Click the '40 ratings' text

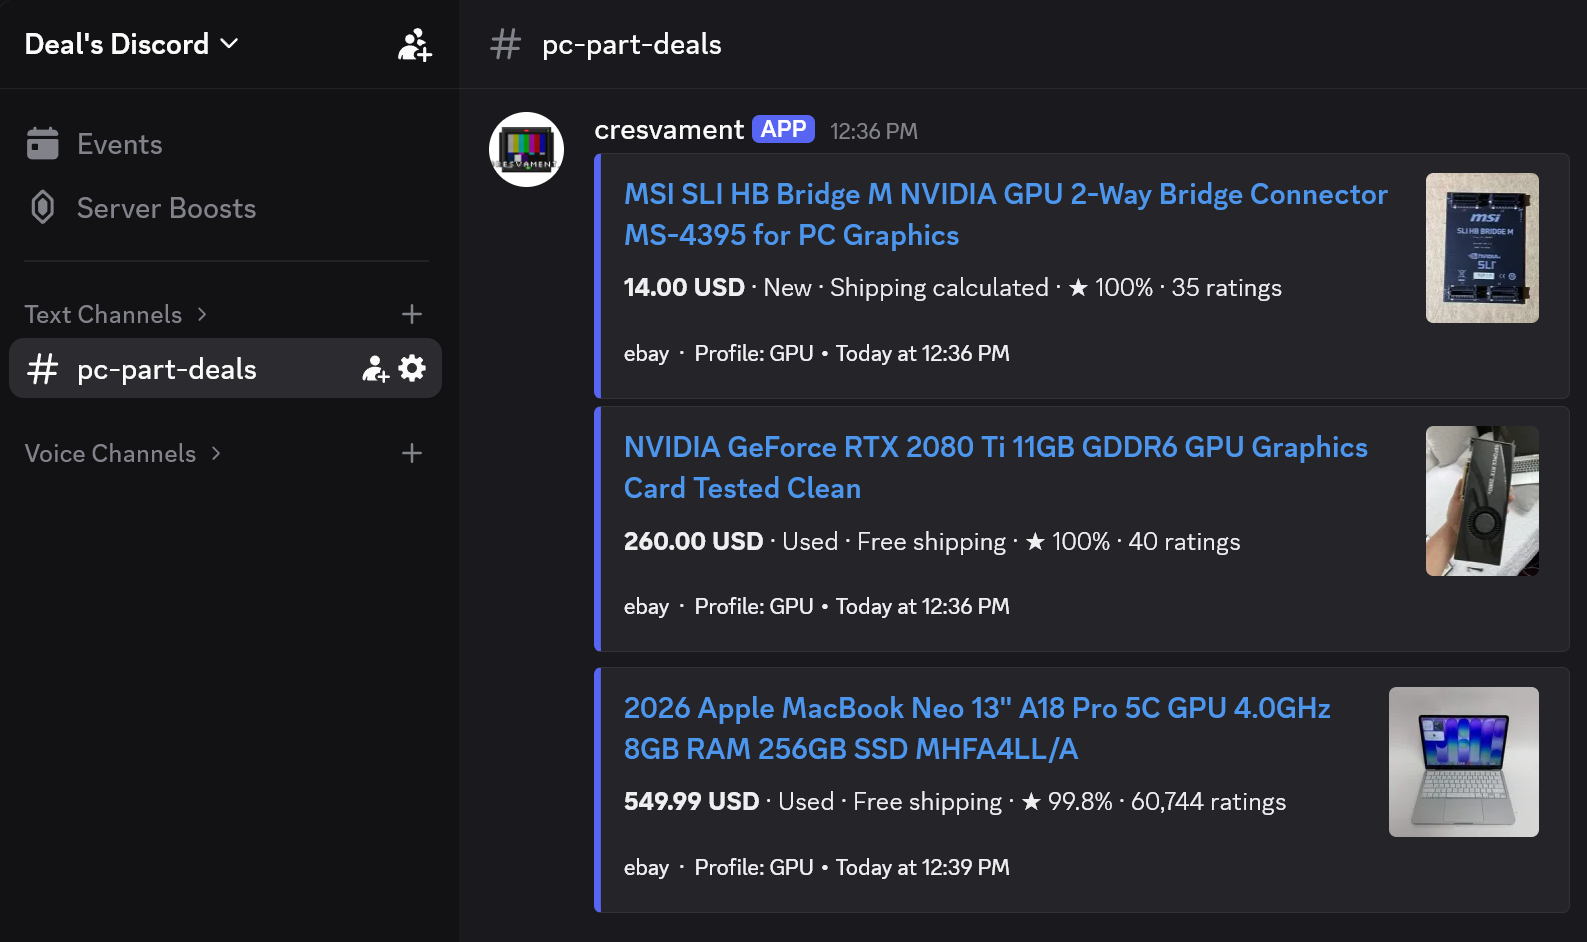tap(1184, 542)
